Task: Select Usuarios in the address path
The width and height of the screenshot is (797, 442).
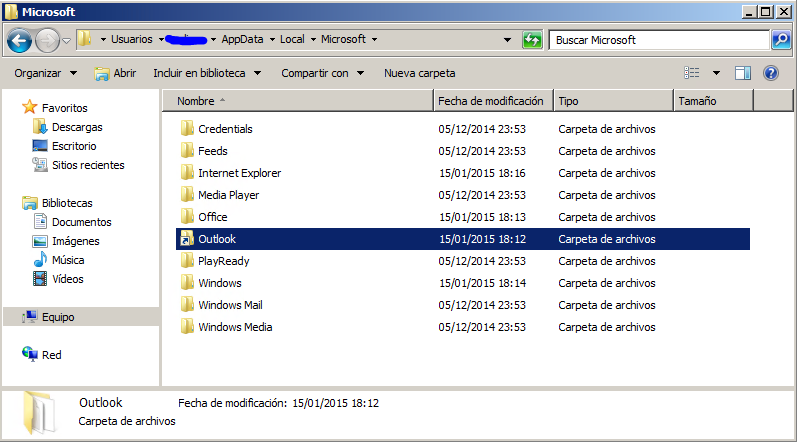Action: [x=132, y=39]
